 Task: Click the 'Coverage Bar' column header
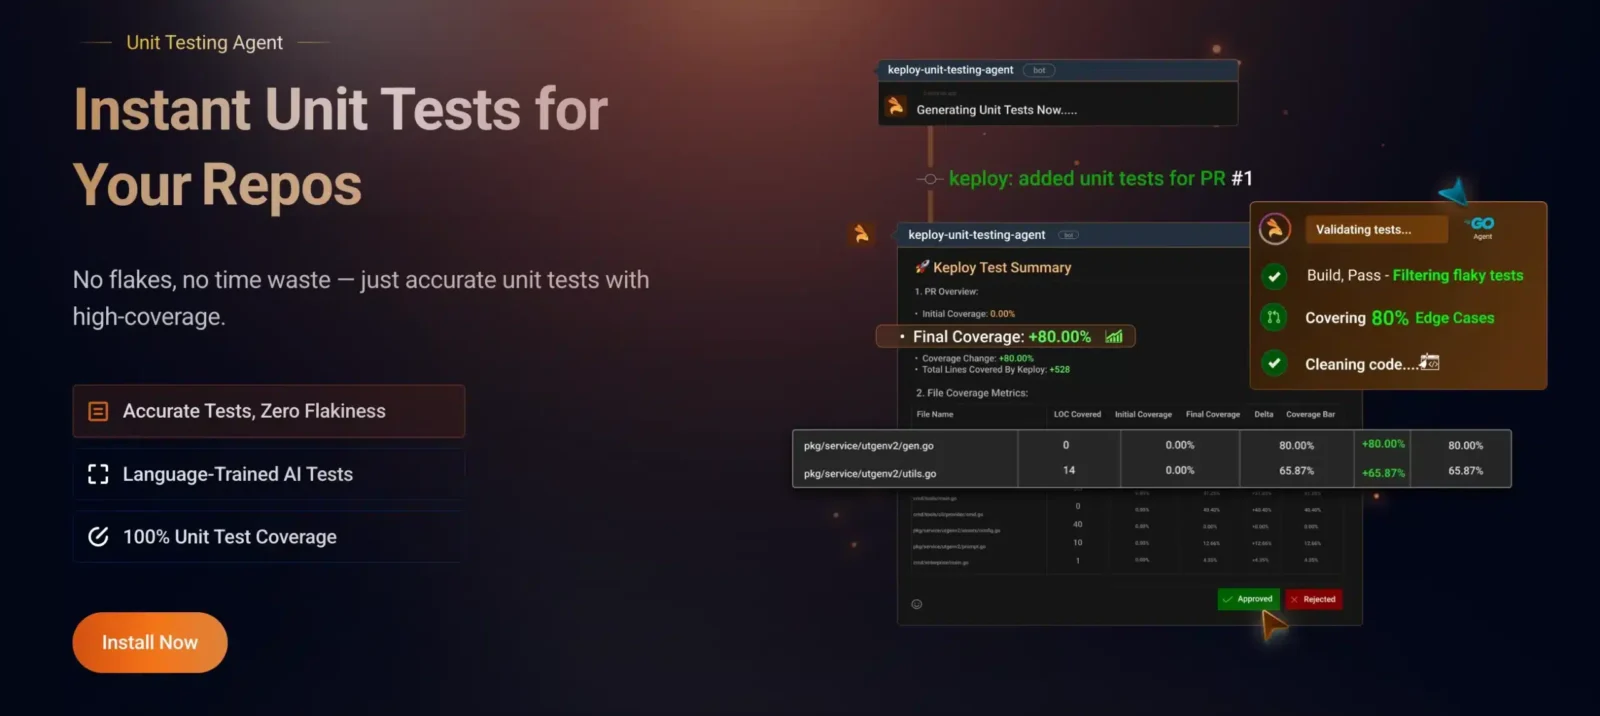click(1310, 414)
